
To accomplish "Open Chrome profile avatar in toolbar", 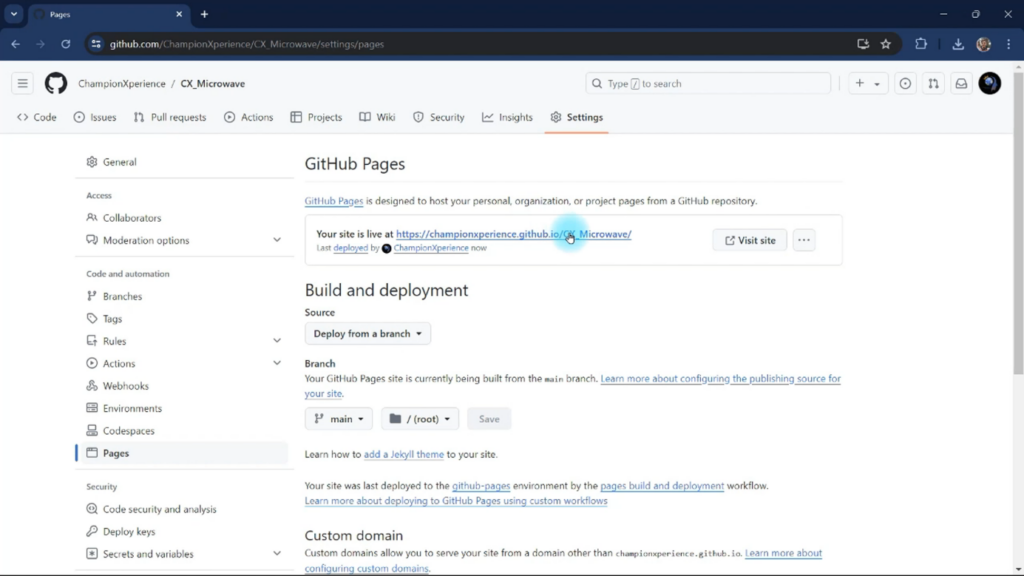I will click(984, 44).
